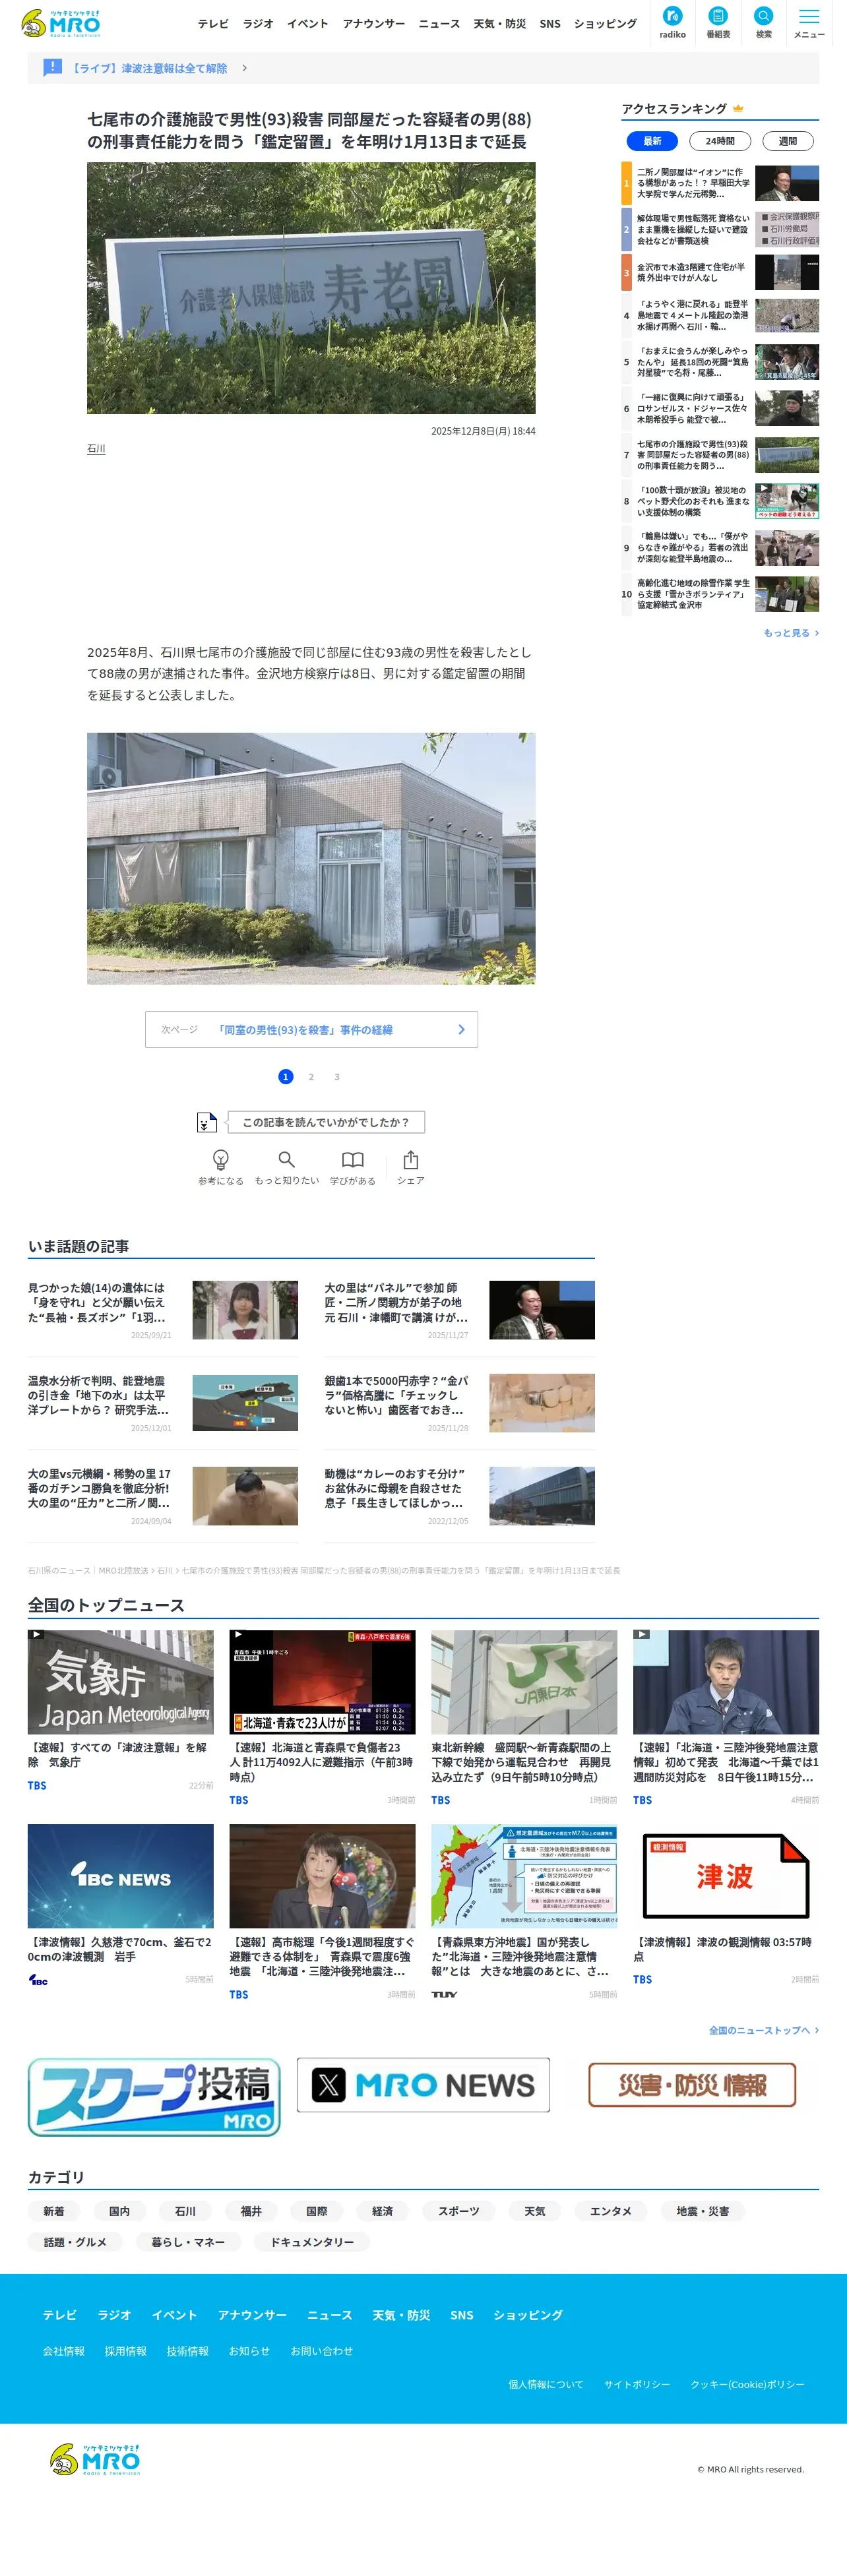This screenshot has height=2576, width=847.
Task: Open イベント in top navigation
Action: (308, 24)
